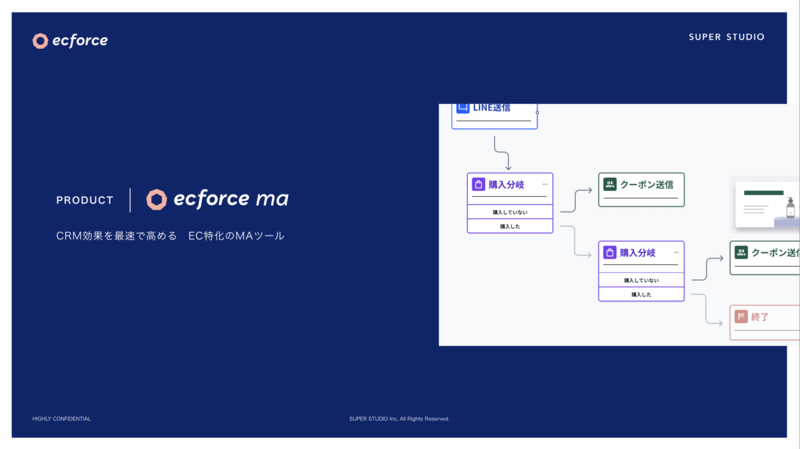Click the green icon of the upper クーポン送信 node

[610, 184]
